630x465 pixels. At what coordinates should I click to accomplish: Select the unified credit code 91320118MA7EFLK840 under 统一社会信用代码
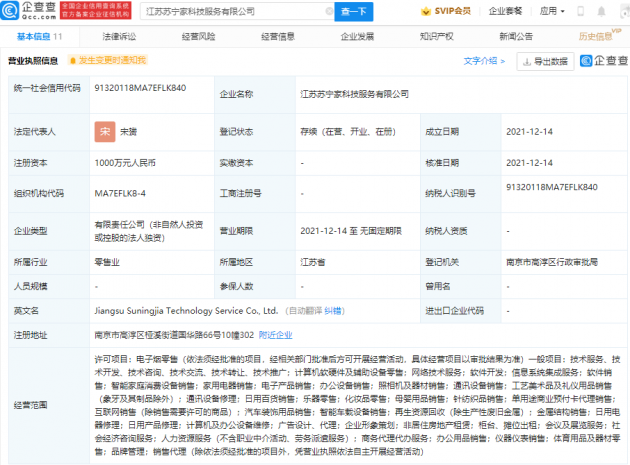(140, 88)
